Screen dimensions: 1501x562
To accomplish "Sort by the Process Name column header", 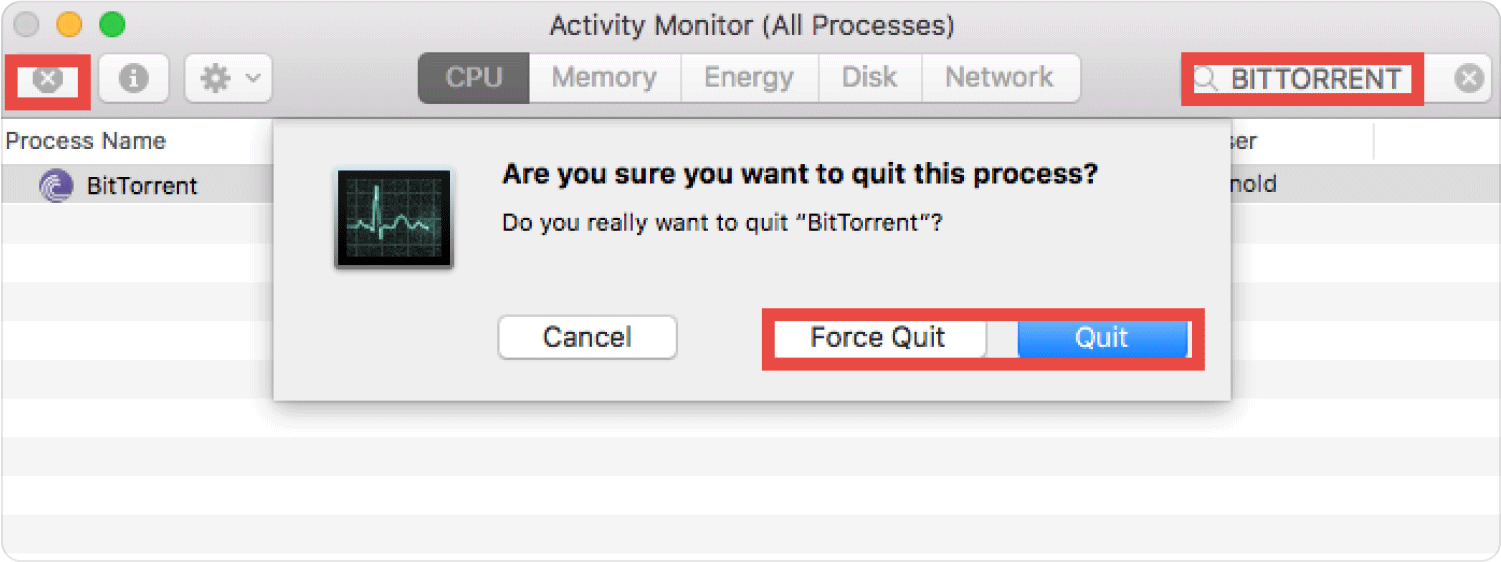I will point(86,141).
